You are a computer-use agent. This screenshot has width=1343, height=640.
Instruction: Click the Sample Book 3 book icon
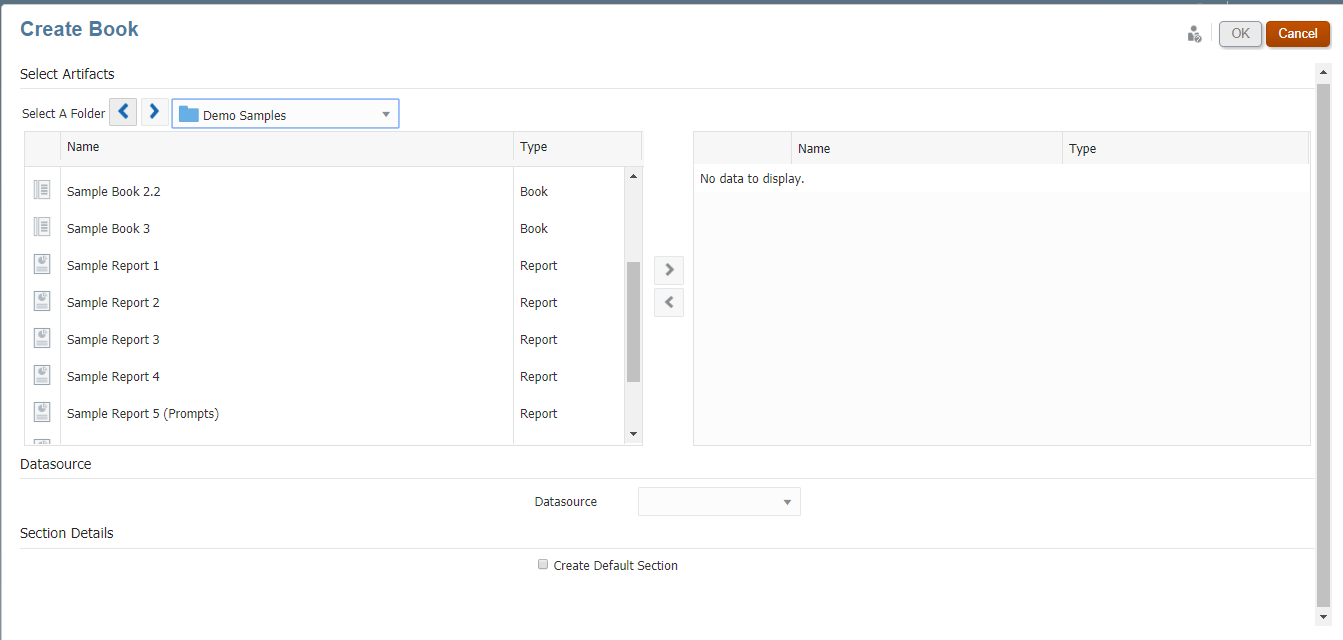42,227
